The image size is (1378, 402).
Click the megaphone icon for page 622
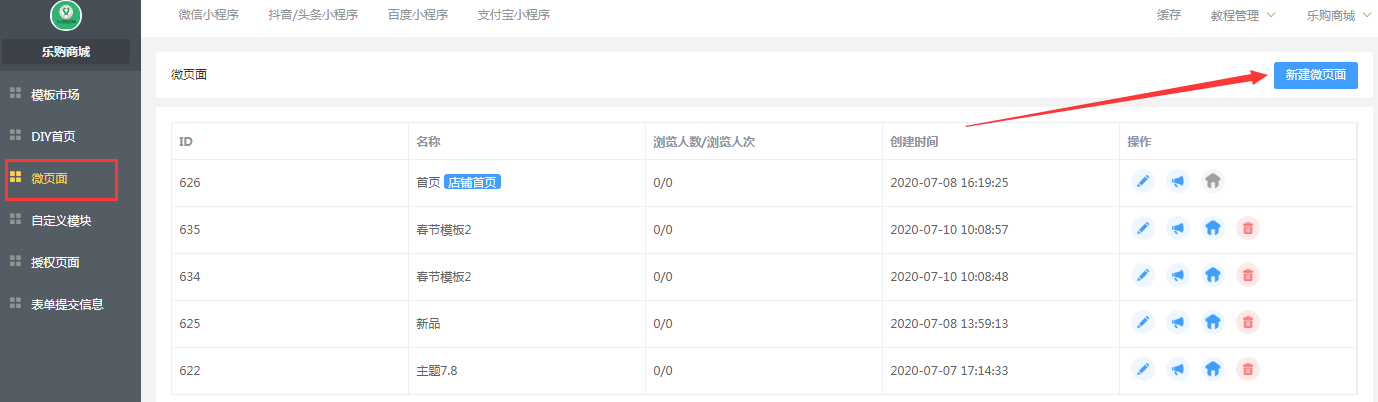pos(1178,369)
